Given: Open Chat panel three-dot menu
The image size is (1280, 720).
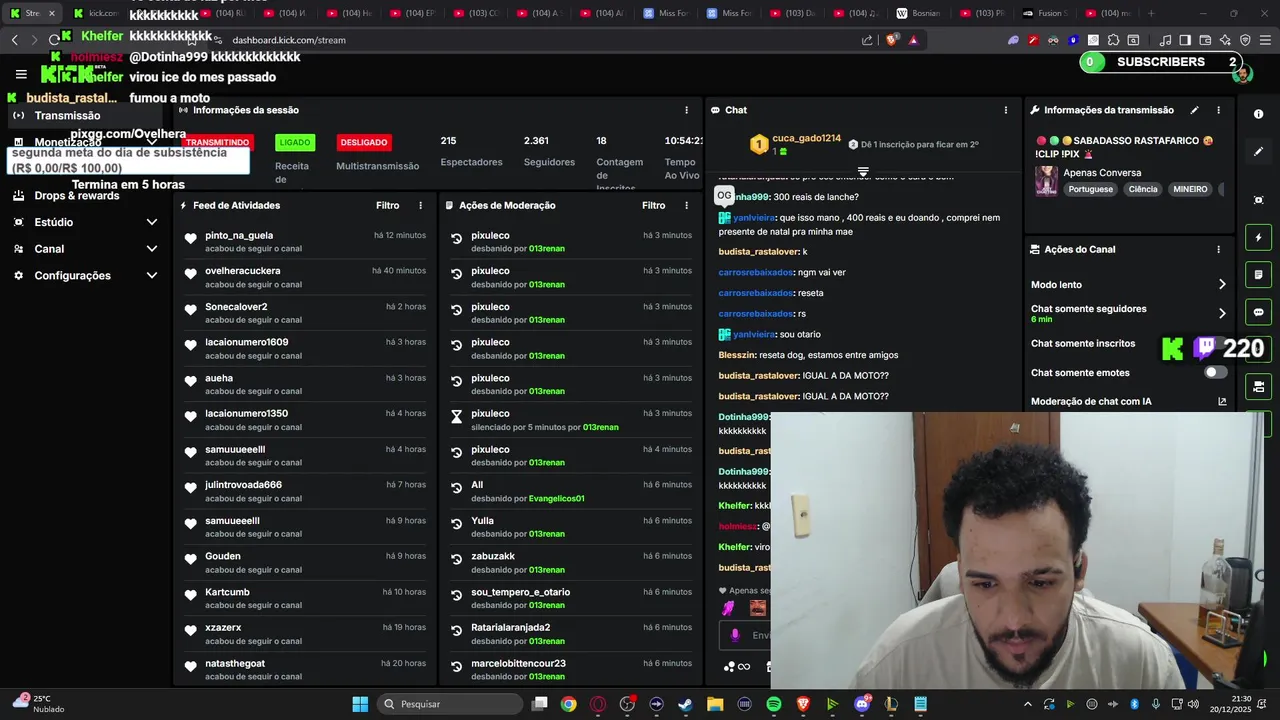Looking at the screenshot, I should [1006, 110].
